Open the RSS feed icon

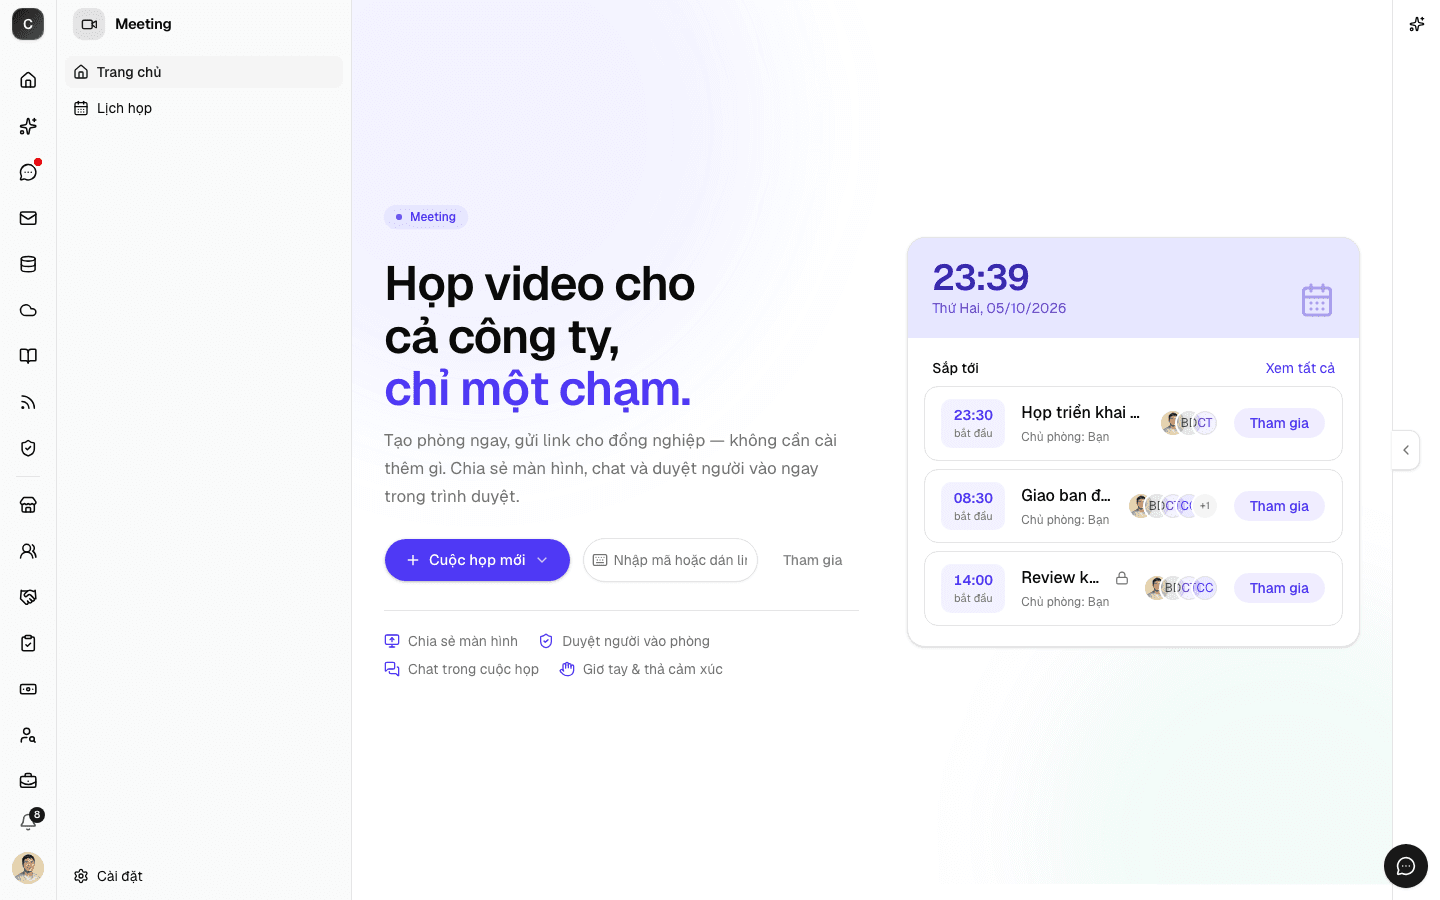pos(28,402)
